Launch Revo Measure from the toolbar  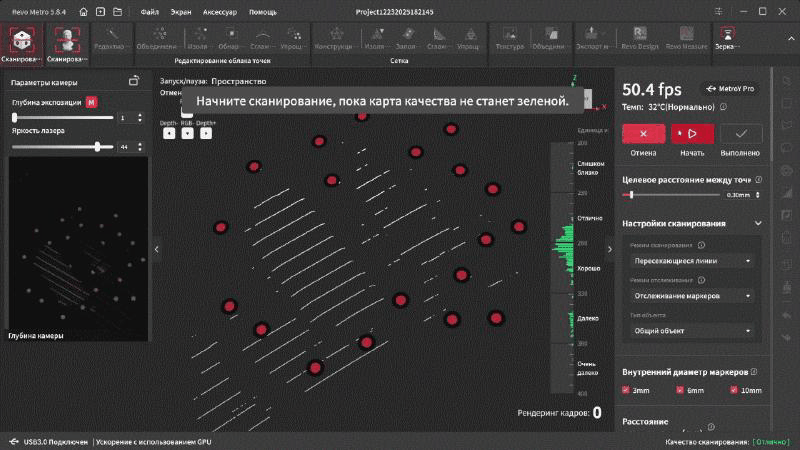click(x=687, y=39)
